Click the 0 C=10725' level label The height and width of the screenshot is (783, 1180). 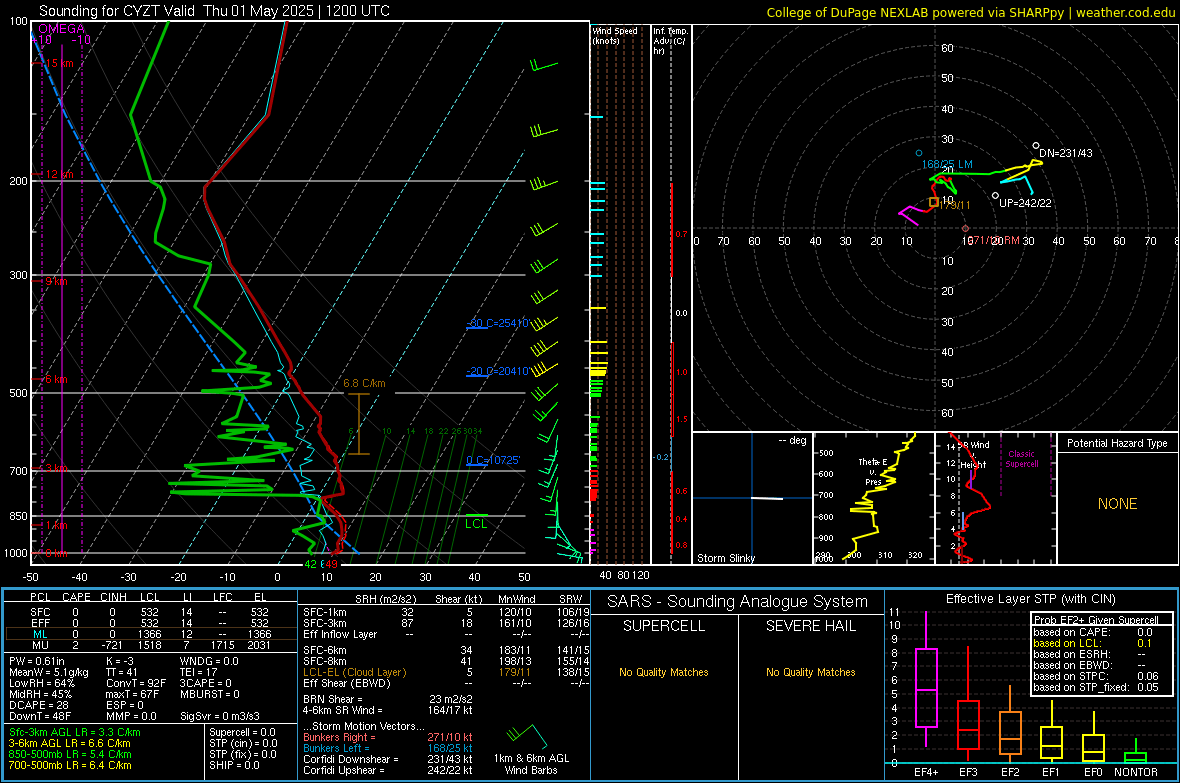(493, 460)
